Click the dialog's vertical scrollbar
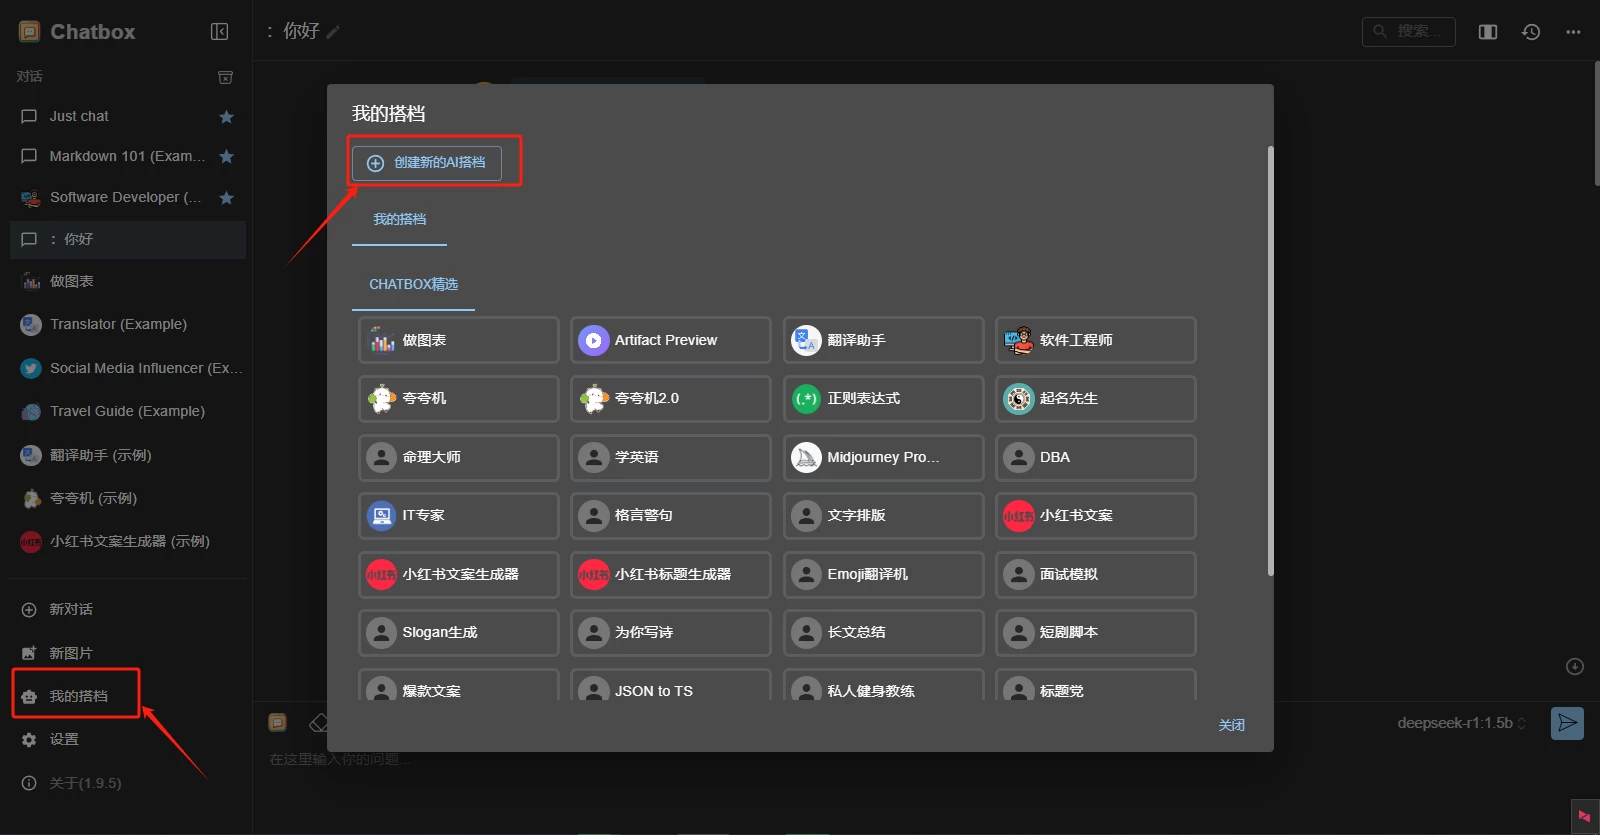This screenshot has width=1600, height=835. click(x=1270, y=360)
